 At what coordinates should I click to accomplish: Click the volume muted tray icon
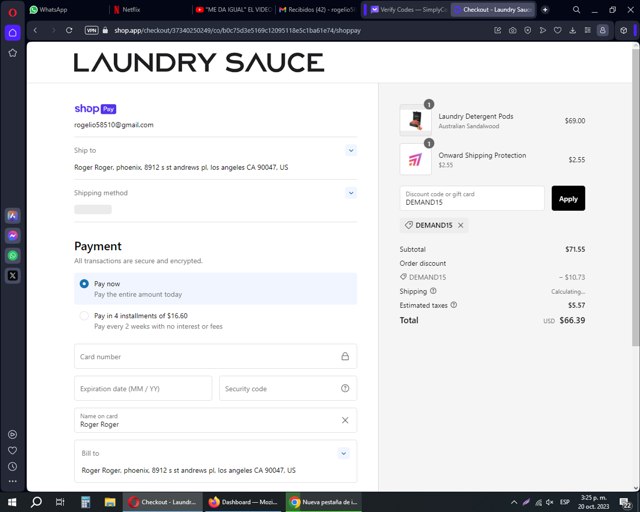550,502
